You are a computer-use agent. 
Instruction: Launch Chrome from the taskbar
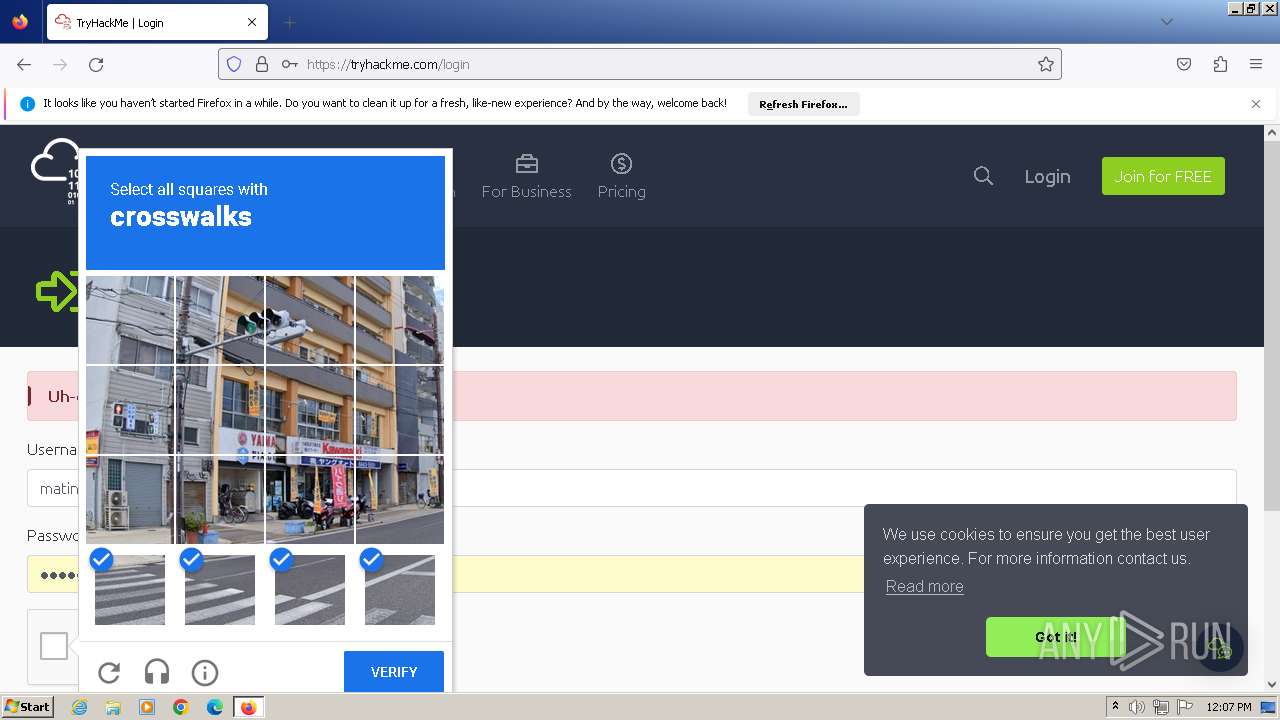[x=181, y=707]
